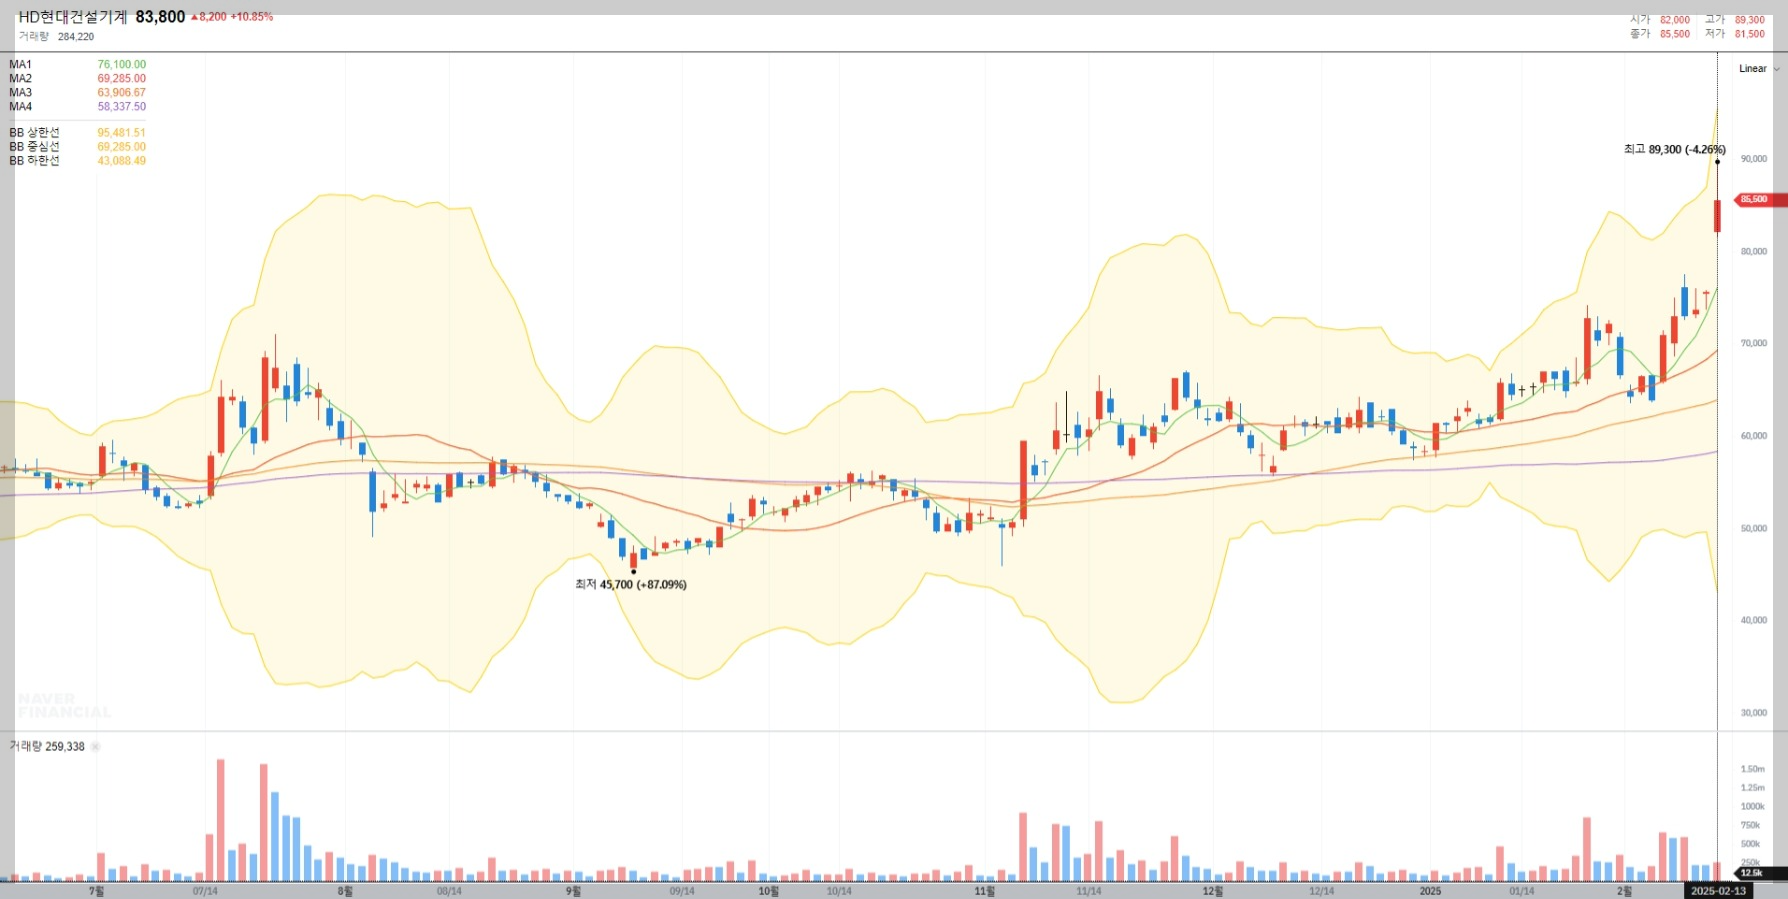Click the 90,000 price axis label
This screenshot has height=899, width=1788.
1754,159
